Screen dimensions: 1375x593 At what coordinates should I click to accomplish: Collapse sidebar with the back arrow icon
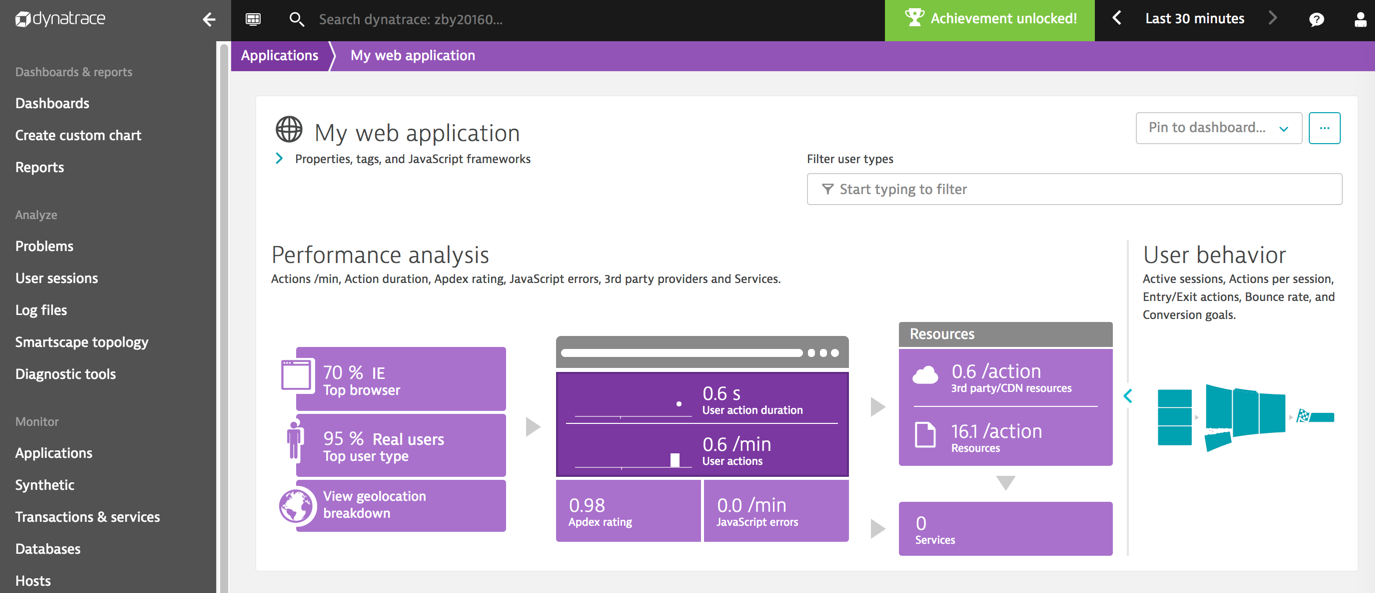pyautogui.click(x=208, y=19)
